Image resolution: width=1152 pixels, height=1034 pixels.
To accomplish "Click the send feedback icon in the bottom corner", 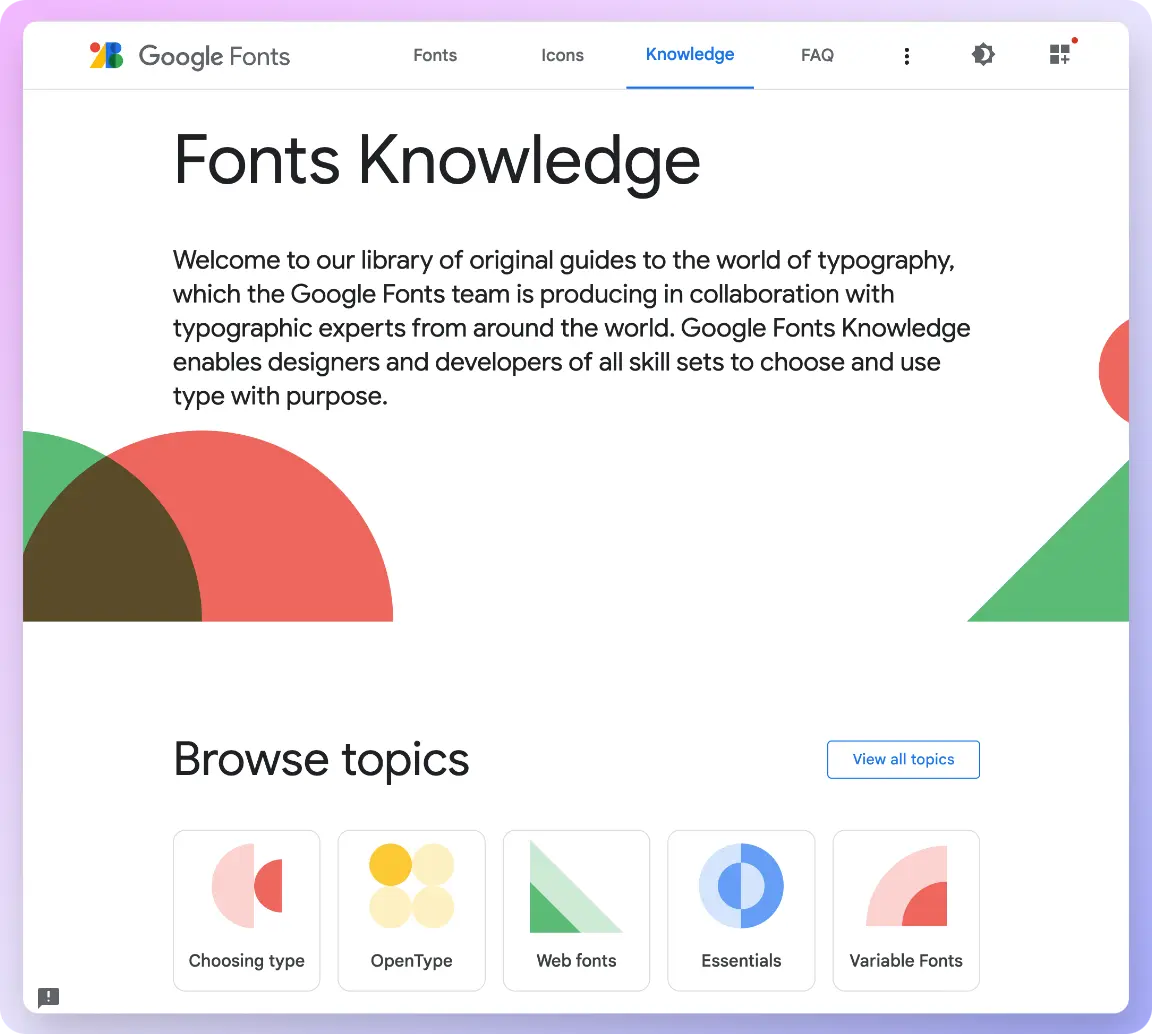I will coord(48,996).
